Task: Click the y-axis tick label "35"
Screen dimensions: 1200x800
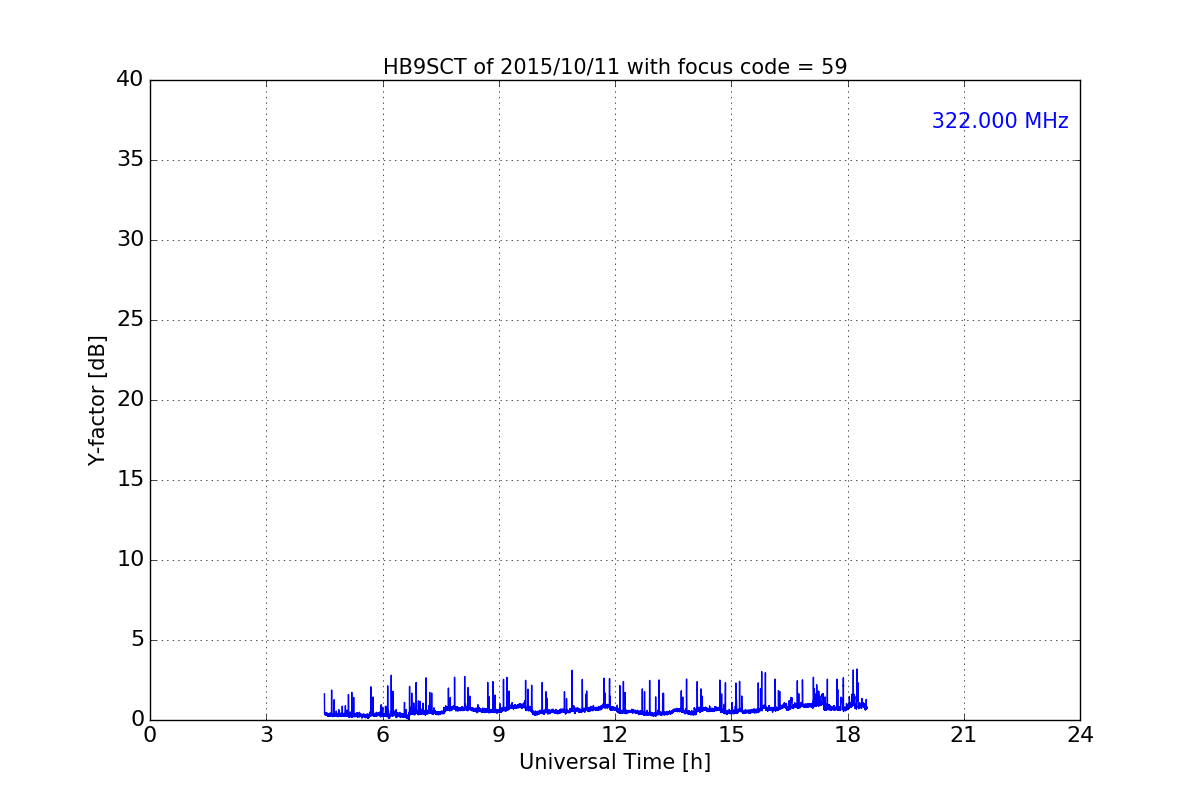Action: pyautogui.click(x=130, y=159)
